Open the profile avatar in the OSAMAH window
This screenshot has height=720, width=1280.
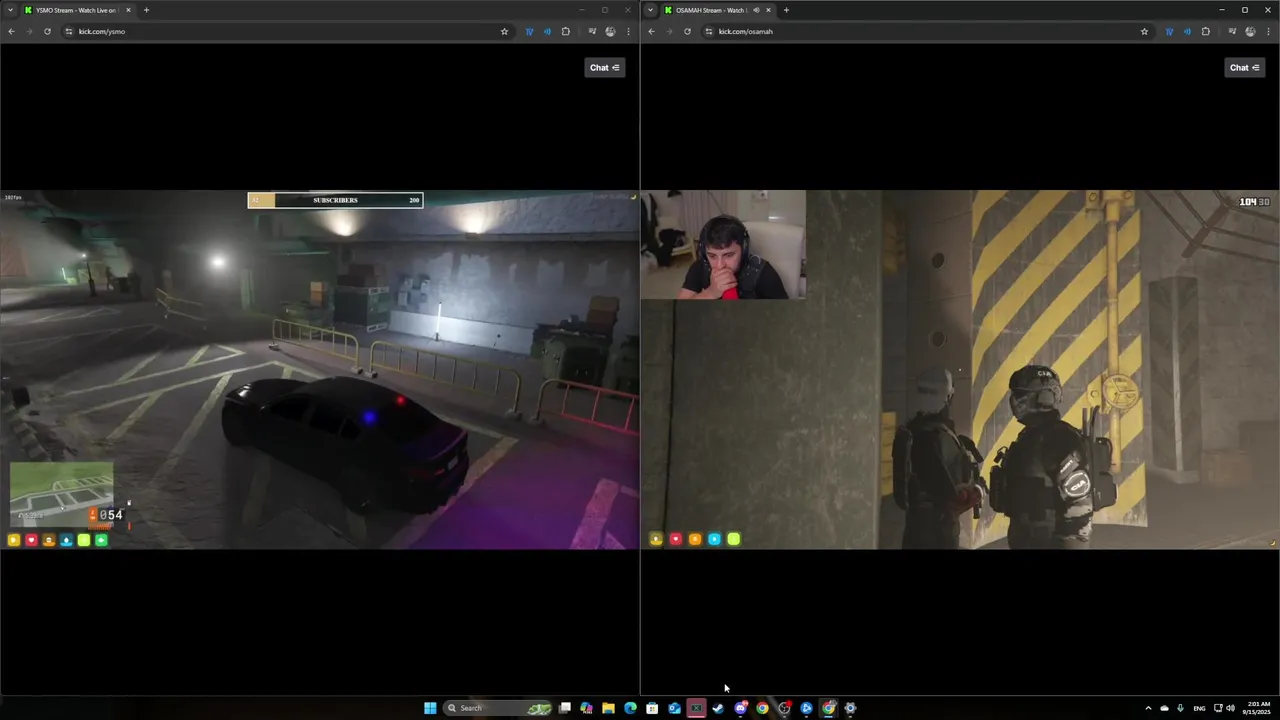1250,31
